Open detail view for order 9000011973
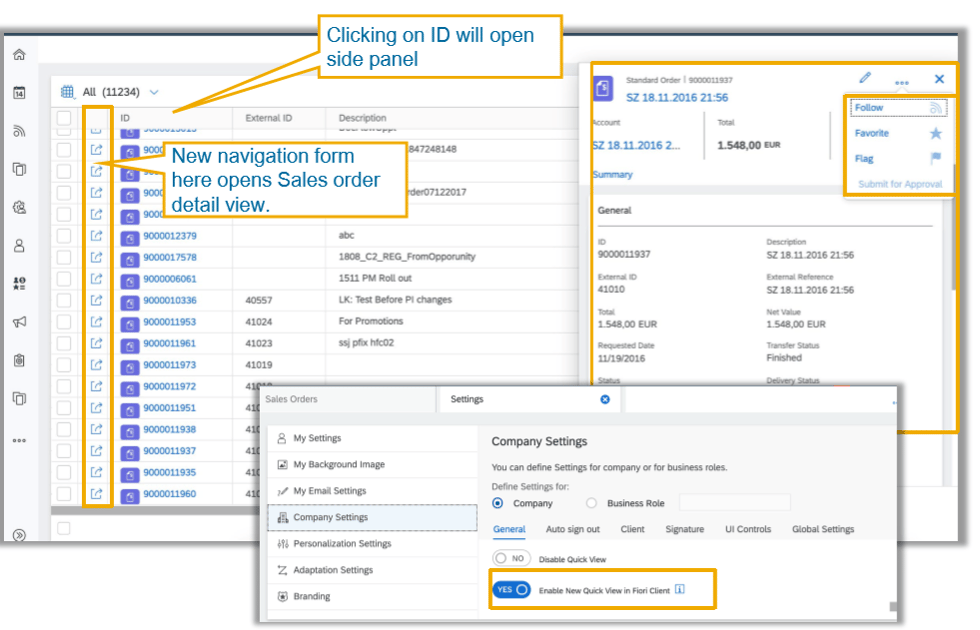 pyautogui.click(x=96, y=364)
